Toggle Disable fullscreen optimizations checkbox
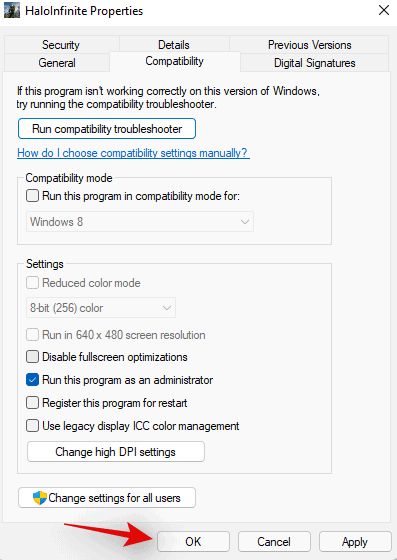397x560 pixels. pyautogui.click(x=32, y=357)
